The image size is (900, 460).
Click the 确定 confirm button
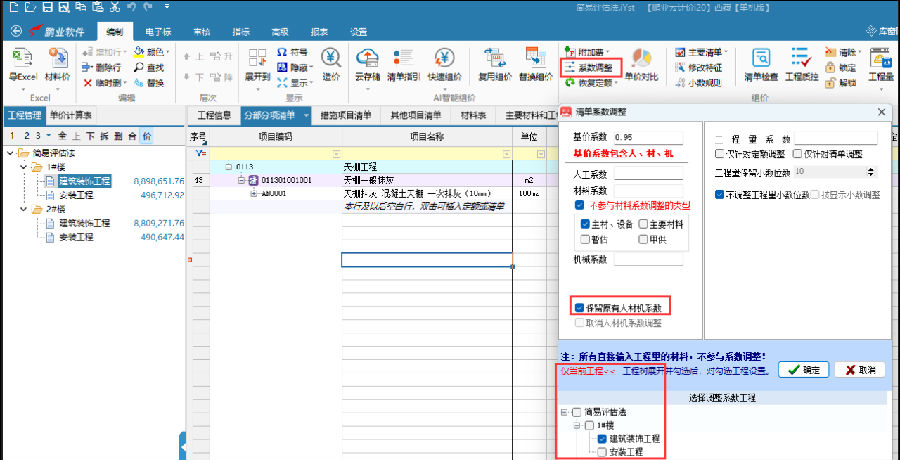[x=802, y=370]
